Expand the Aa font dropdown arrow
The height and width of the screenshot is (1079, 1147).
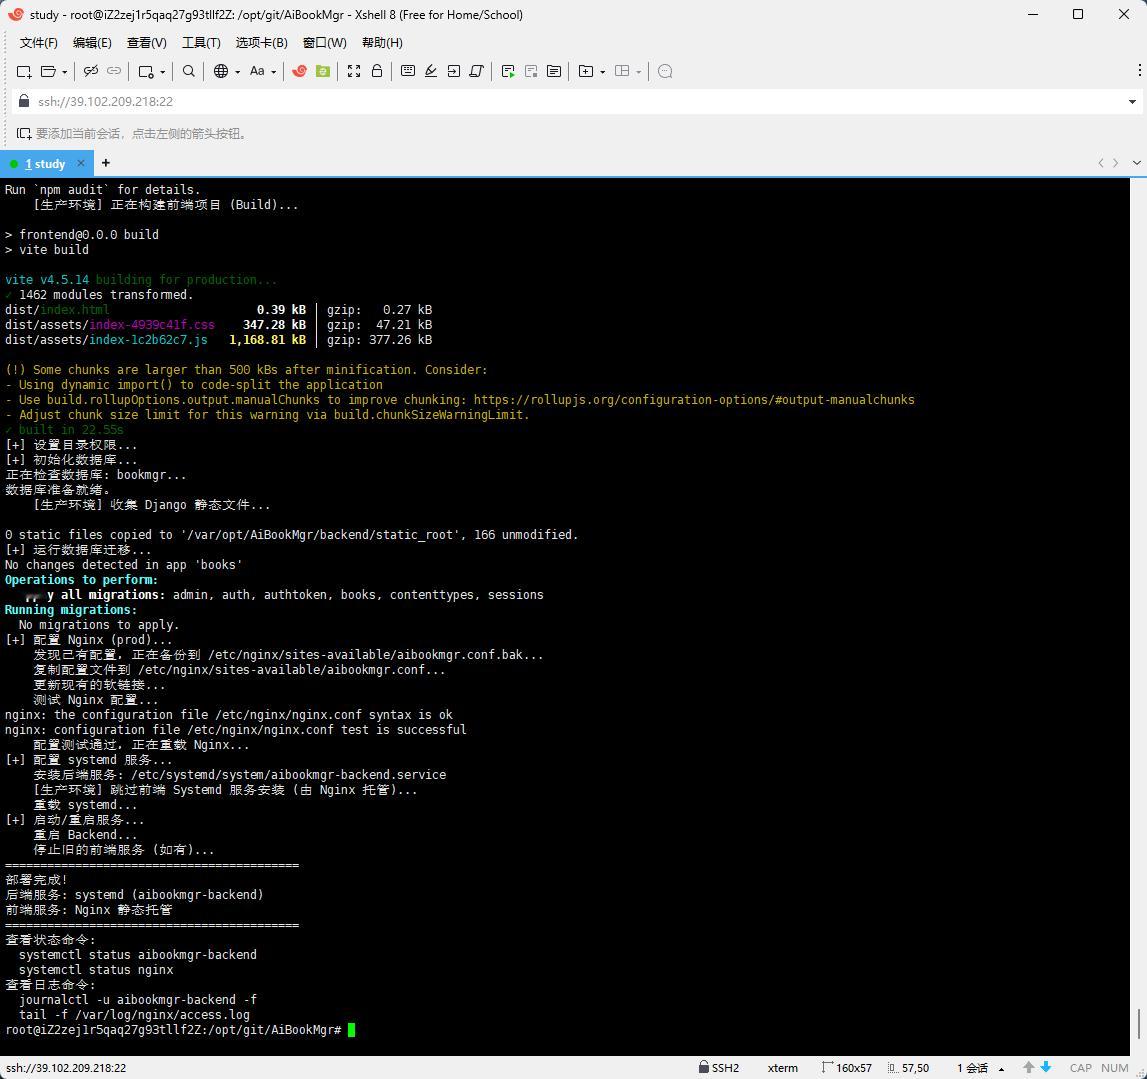pyautogui.click(x=274, y=72)
